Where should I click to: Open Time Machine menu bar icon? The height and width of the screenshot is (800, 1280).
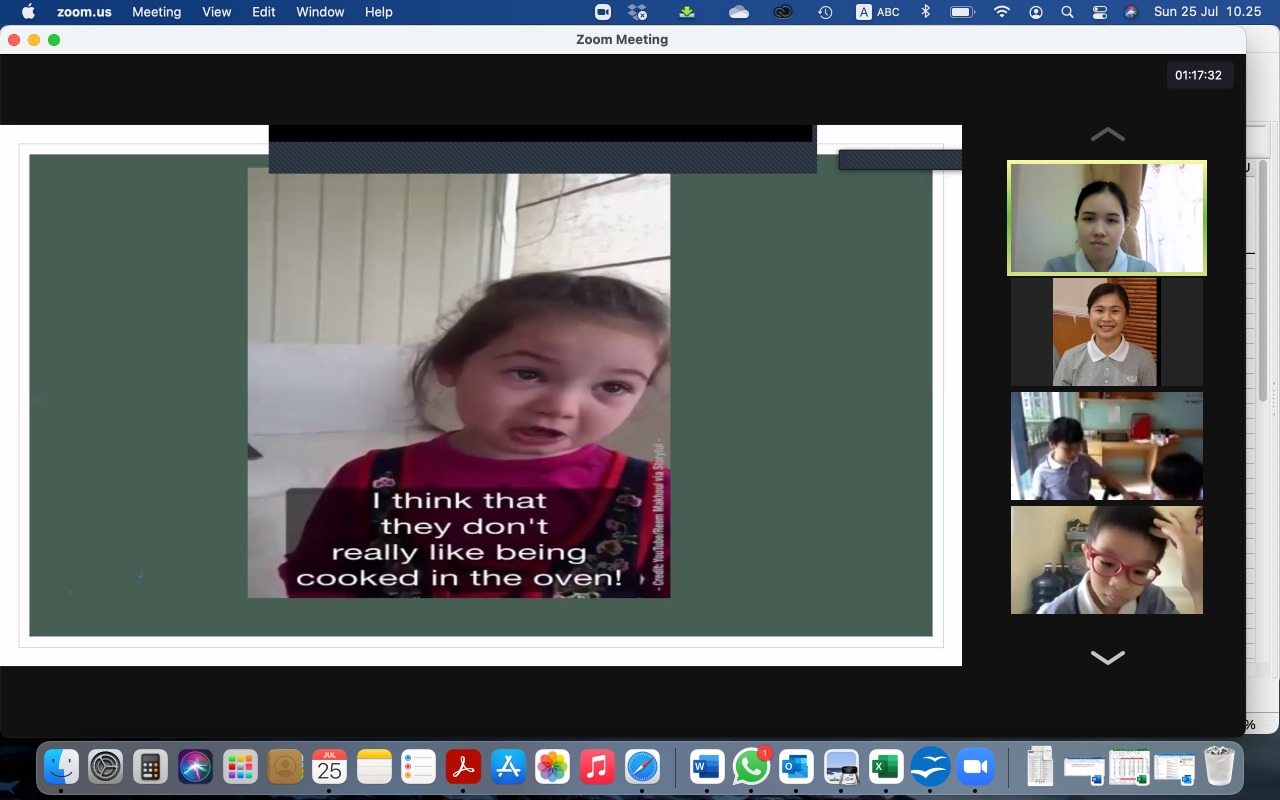[825, 12]
